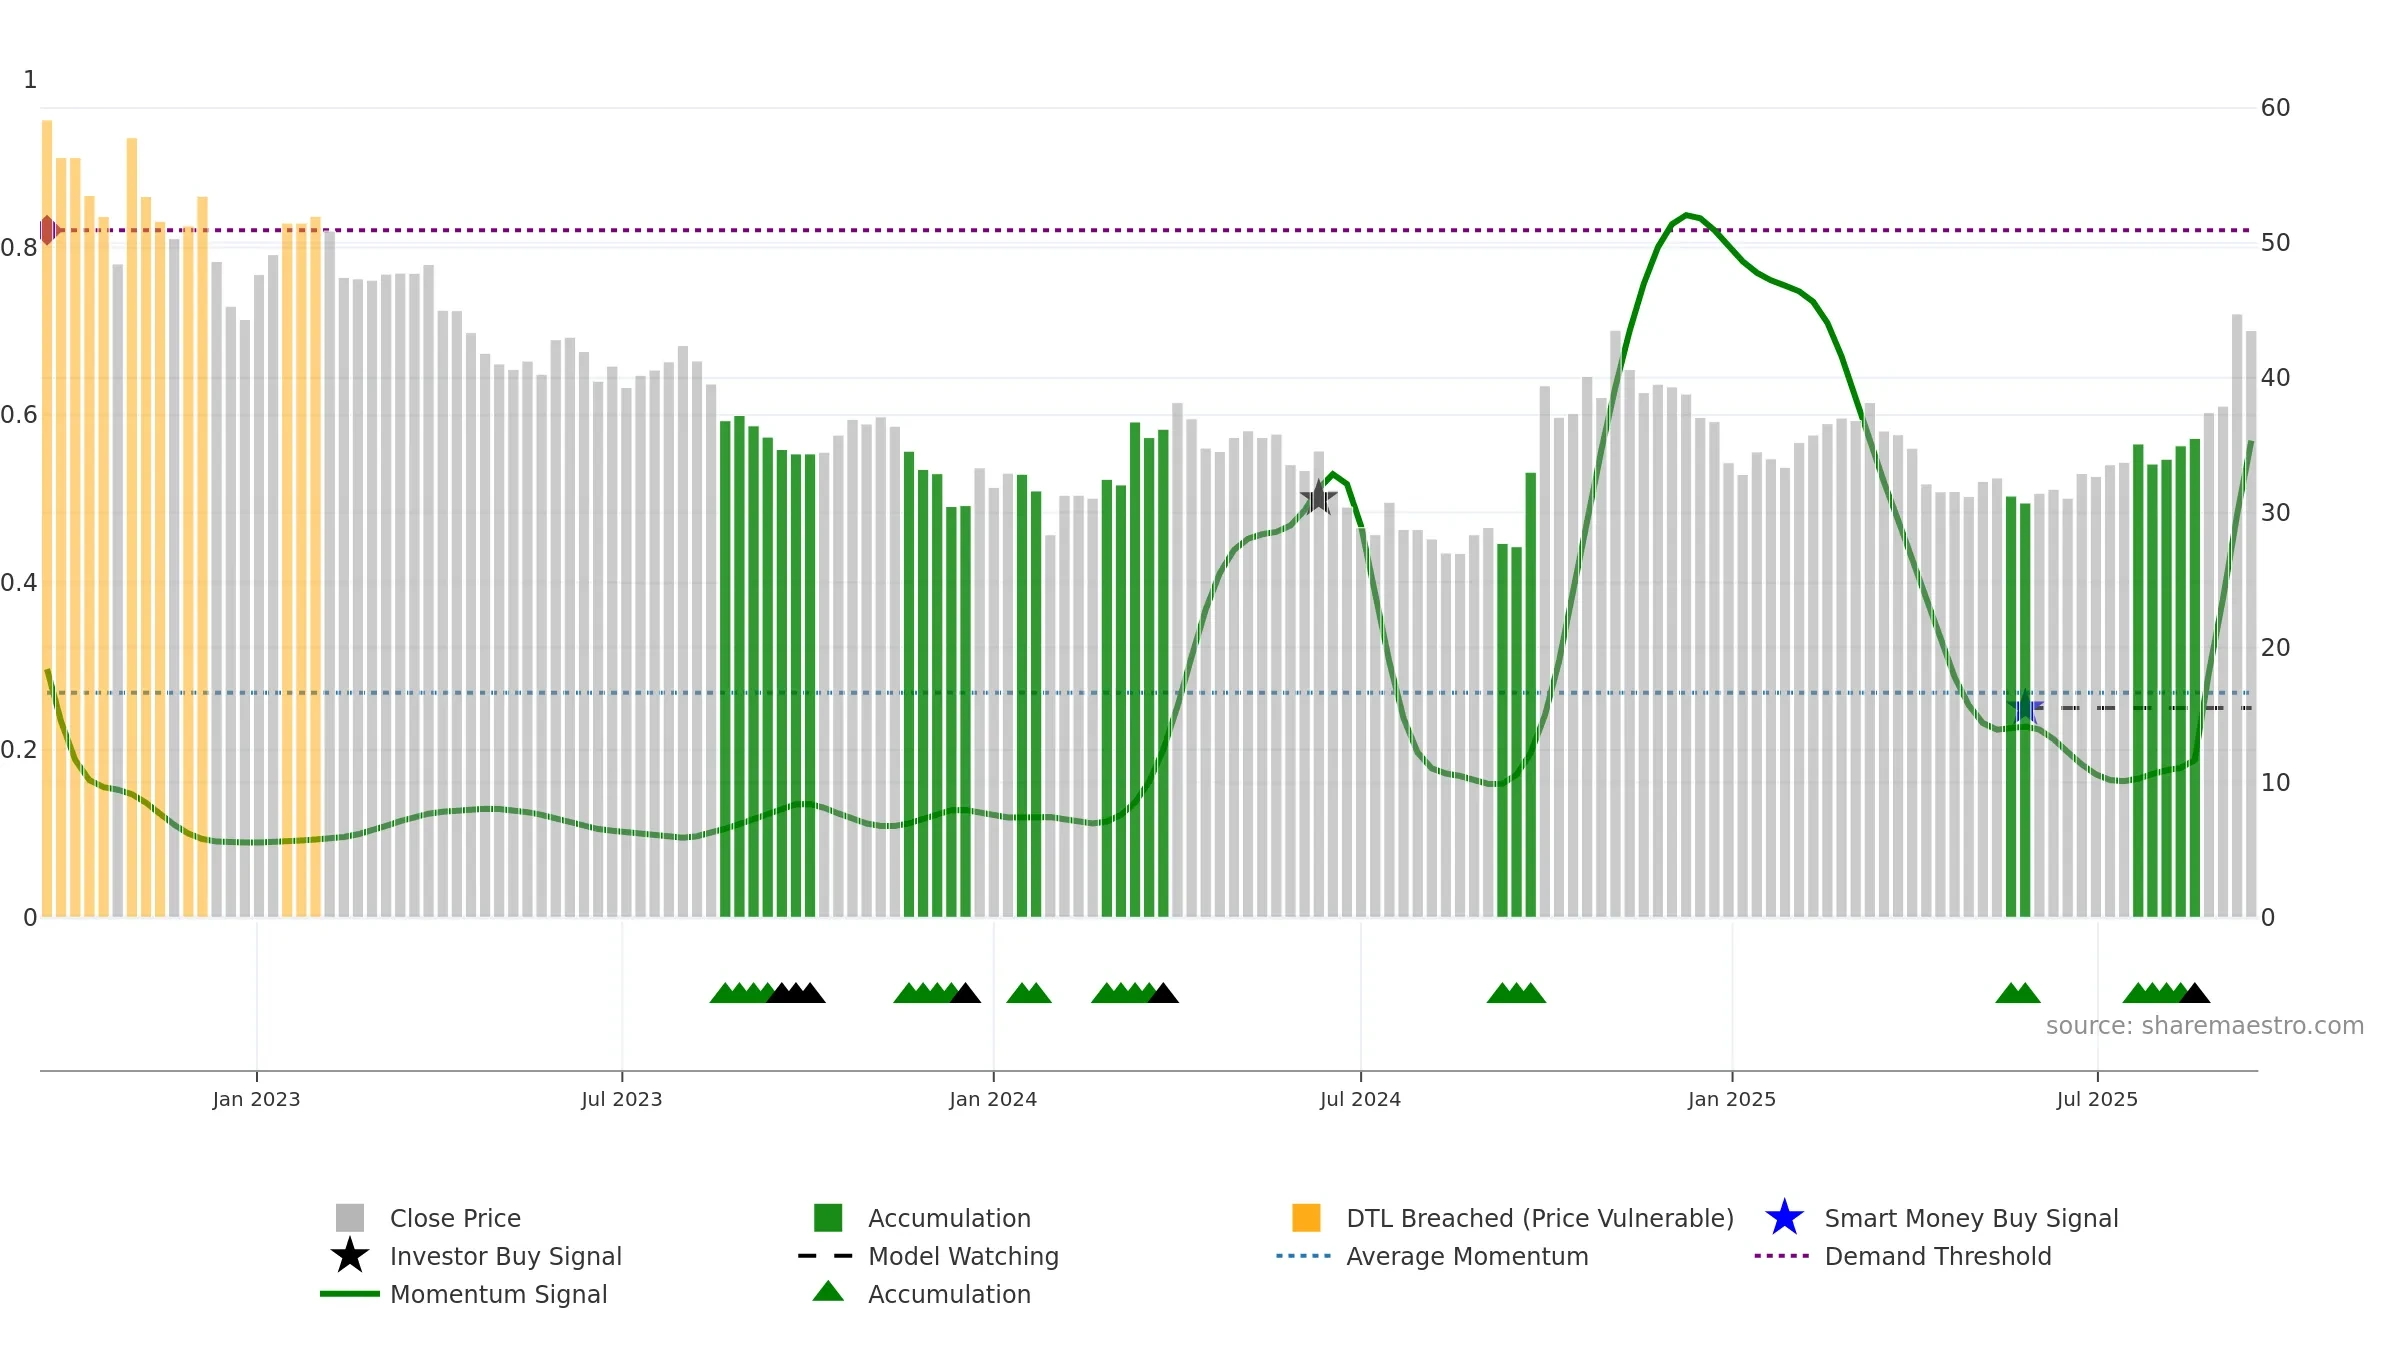Click the Jan 2024 axis label

(993, 1099)
